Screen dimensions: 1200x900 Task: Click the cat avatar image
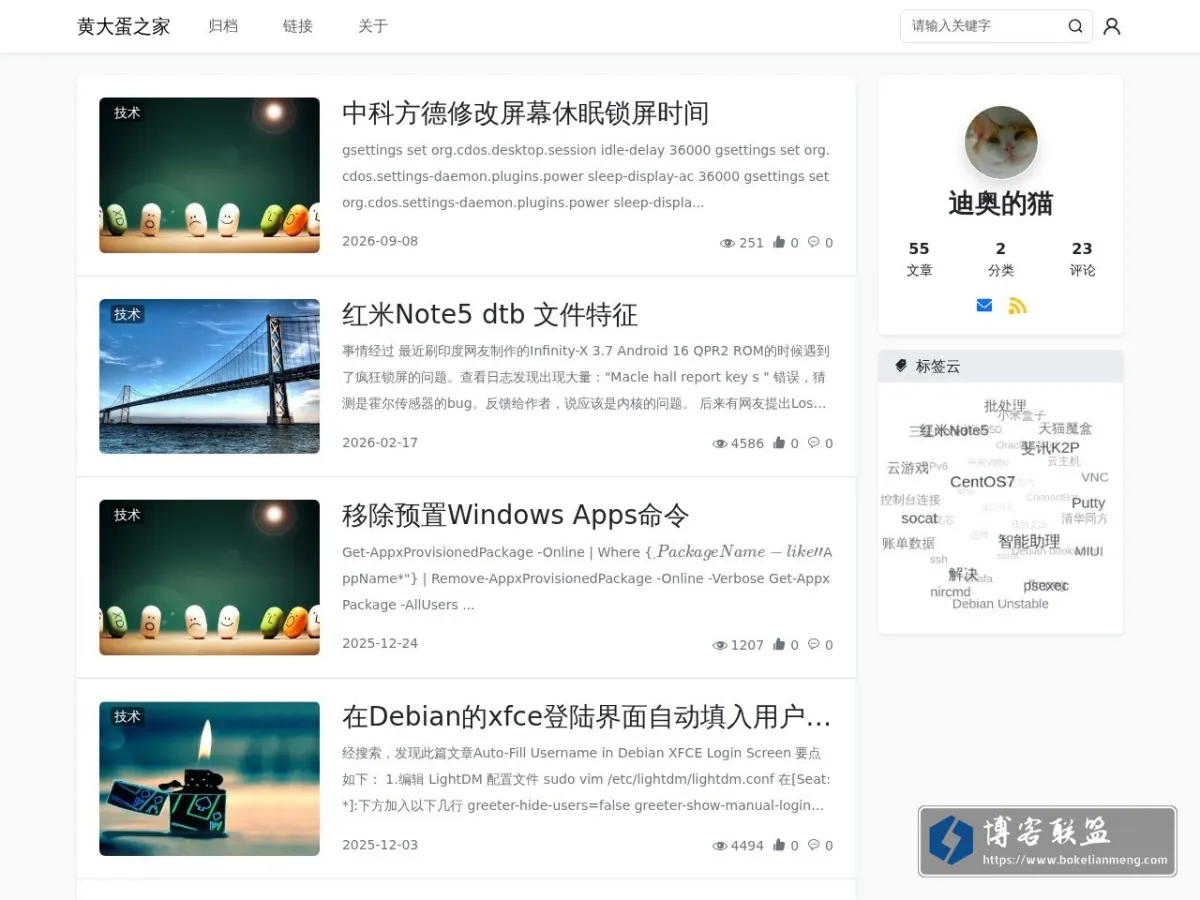(x=1001, y=143)
